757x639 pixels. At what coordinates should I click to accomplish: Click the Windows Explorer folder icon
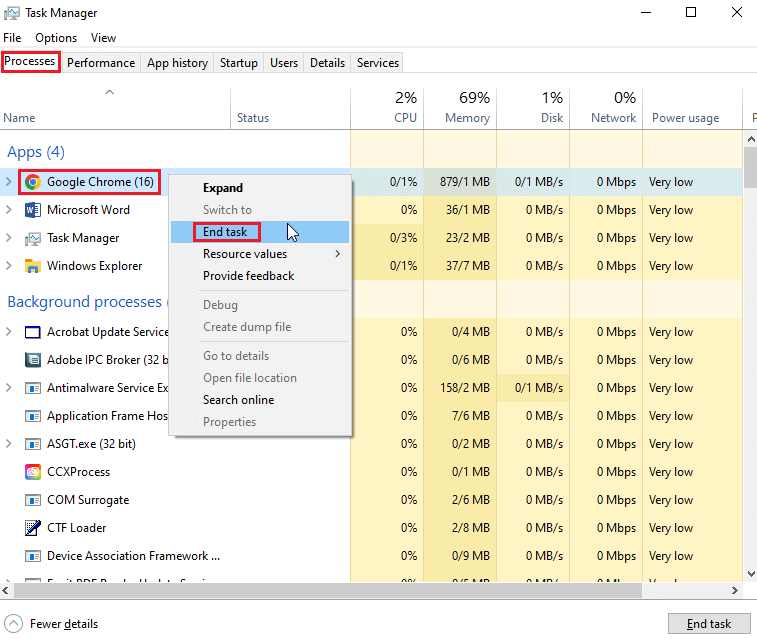point(33,266)
